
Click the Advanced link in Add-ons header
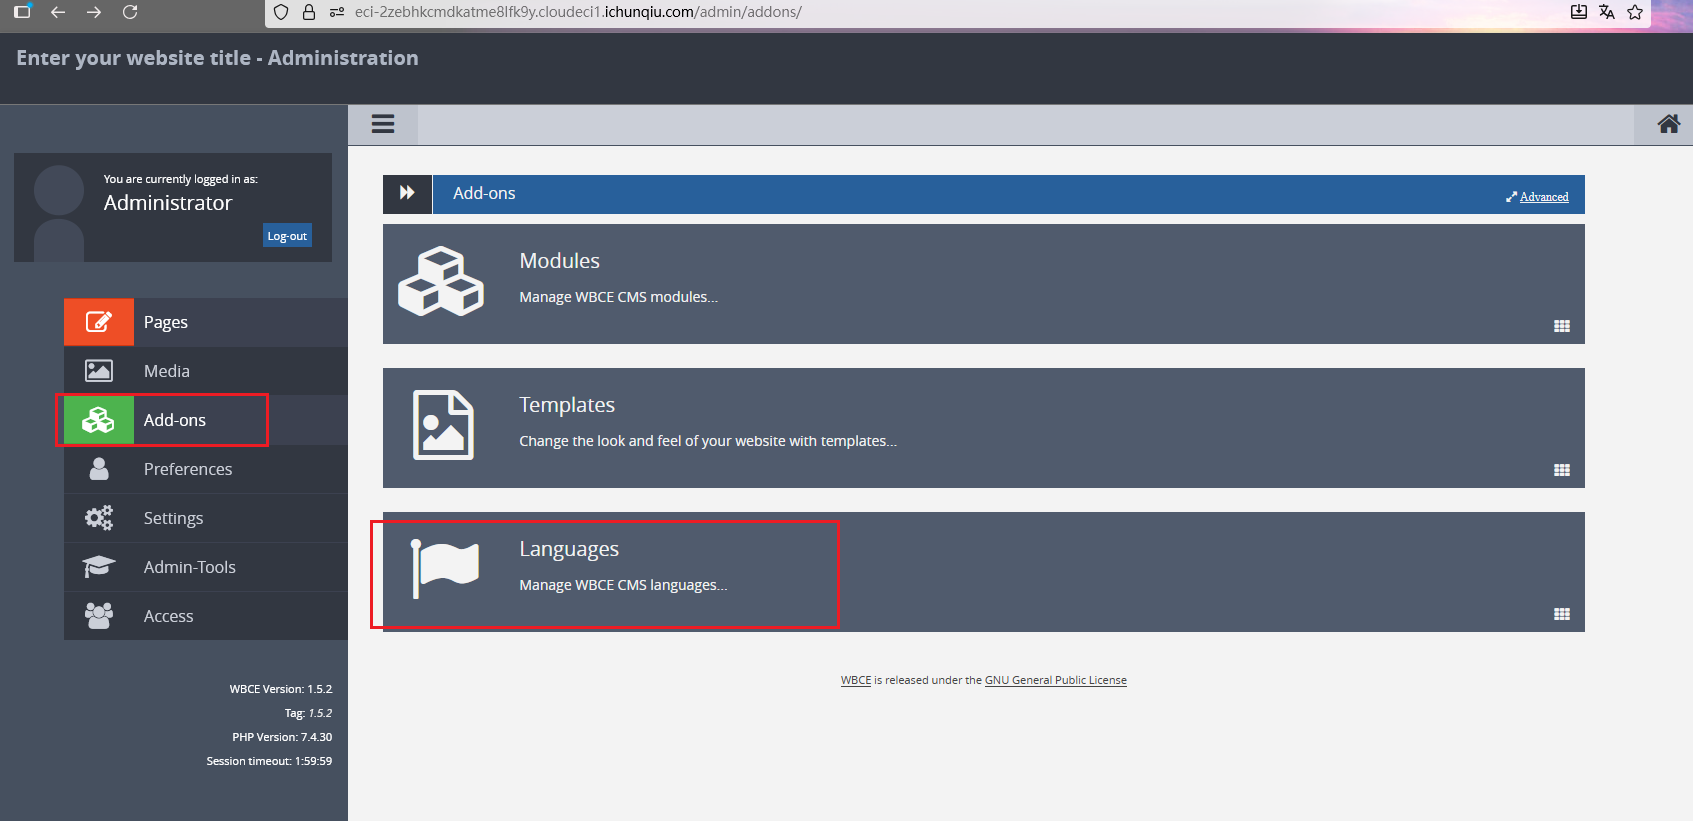(1543, 197)
